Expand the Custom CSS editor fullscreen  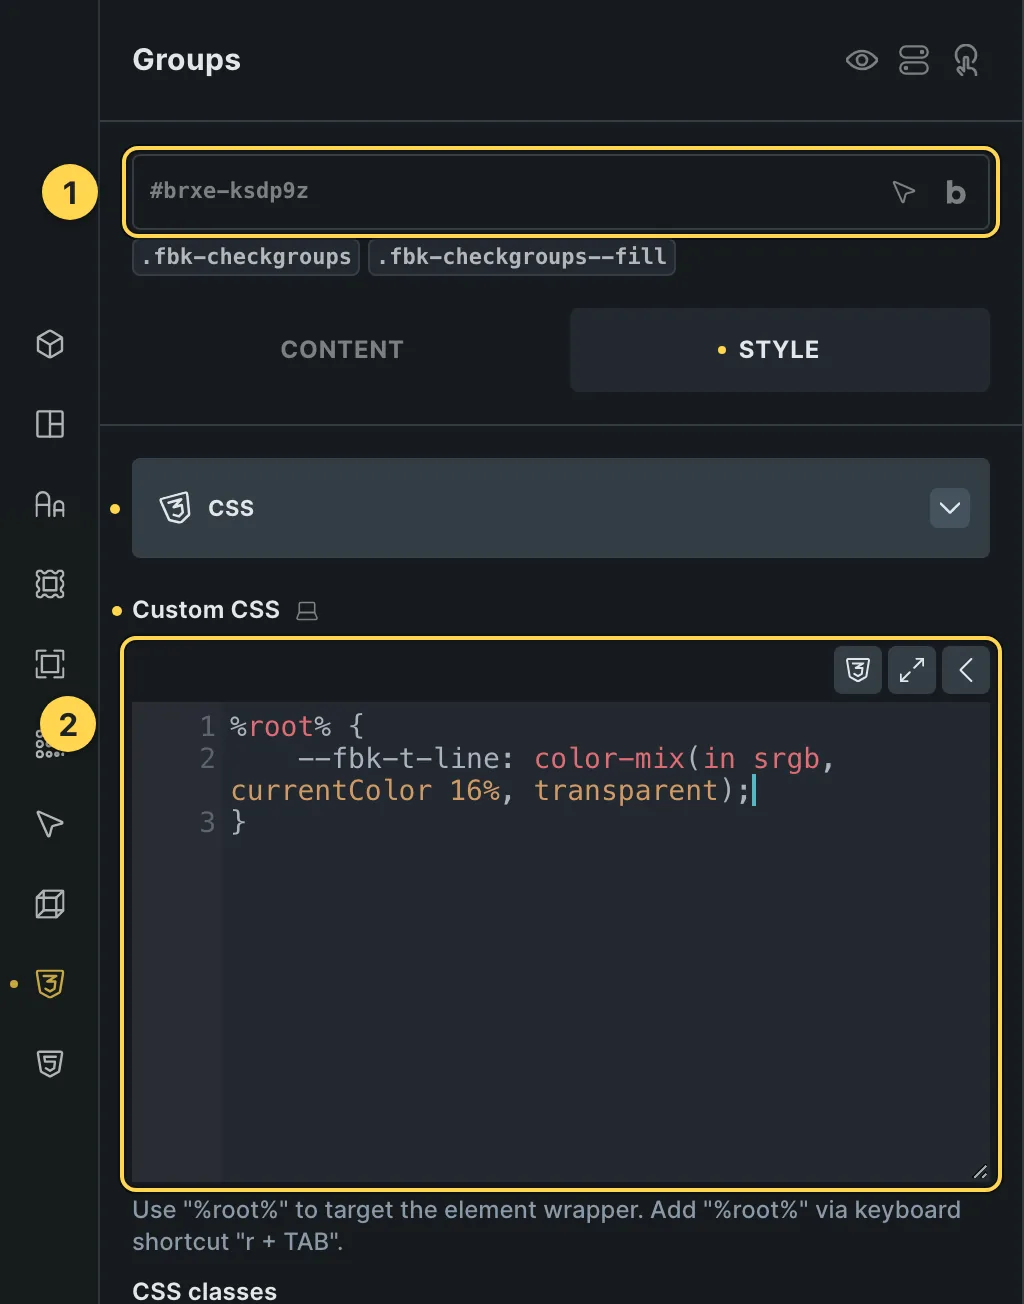[912, 670]
